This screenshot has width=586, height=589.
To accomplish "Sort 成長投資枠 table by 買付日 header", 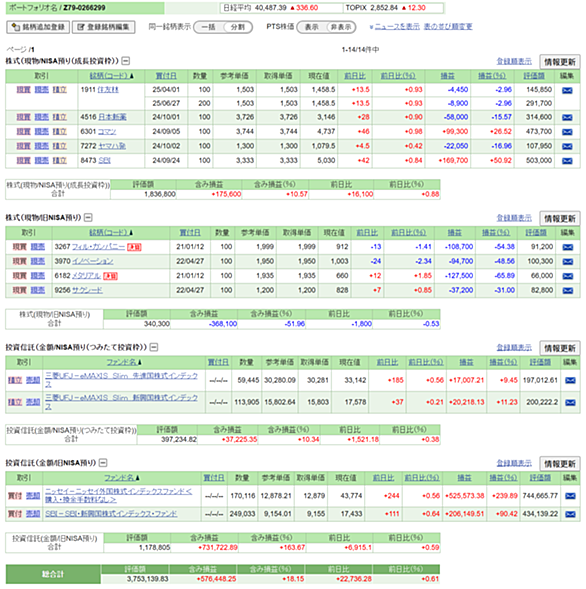I will tap(166, 76).
